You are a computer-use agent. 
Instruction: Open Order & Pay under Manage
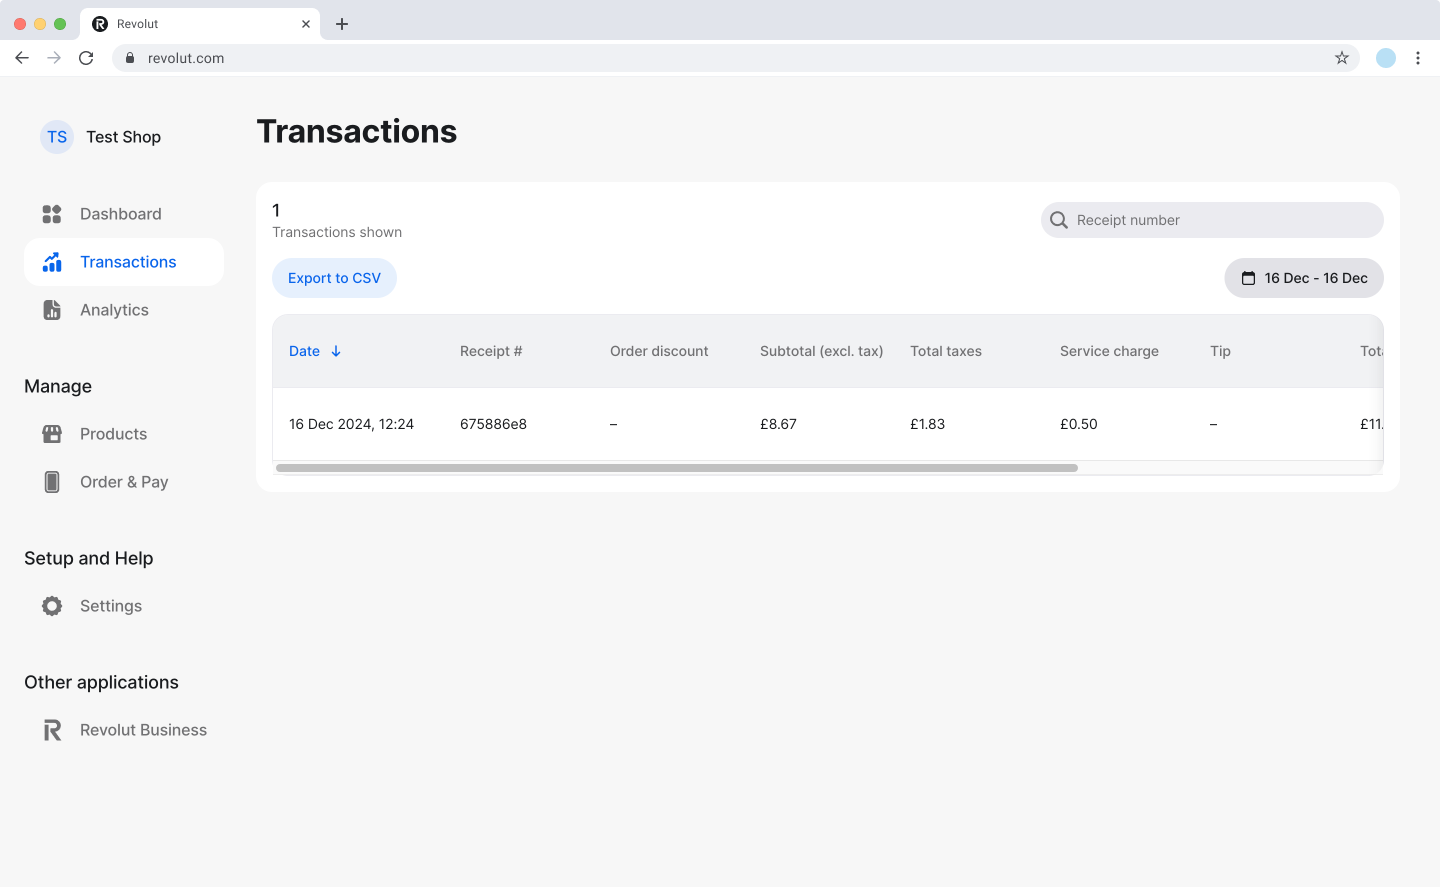click(124, 482)
